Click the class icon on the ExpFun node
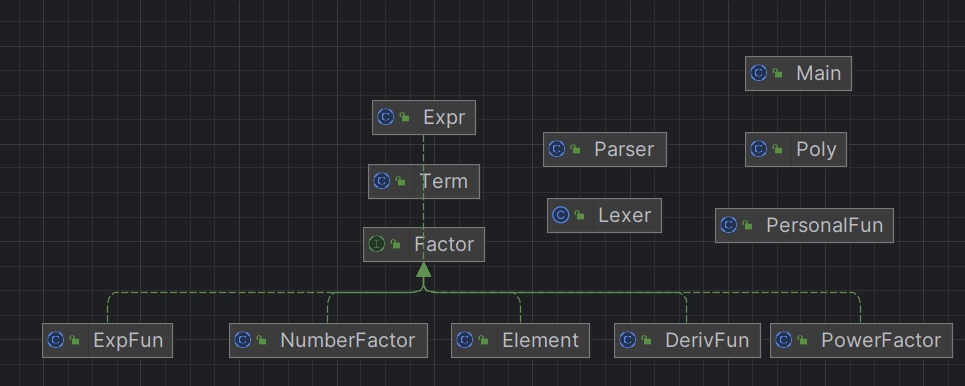This screenshot has height=386, width=965. 55,340
